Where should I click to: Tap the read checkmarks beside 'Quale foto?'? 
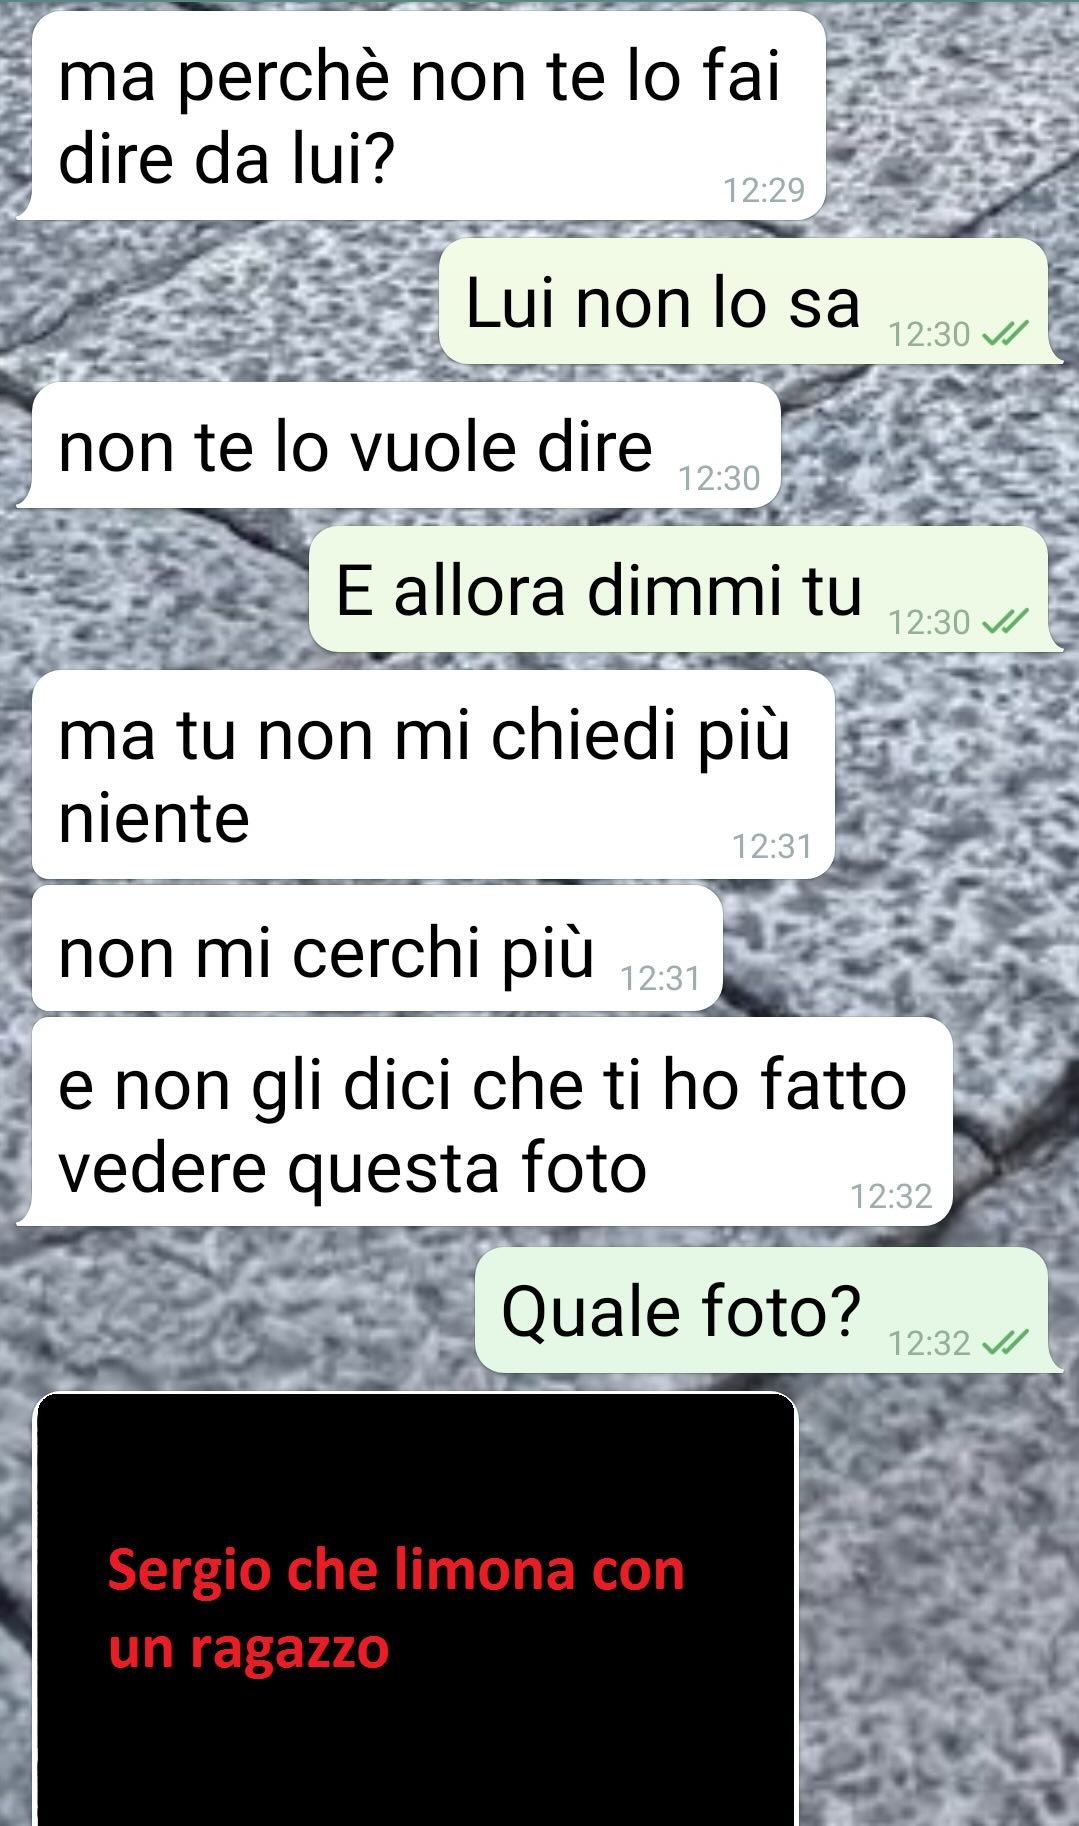1005,1343
